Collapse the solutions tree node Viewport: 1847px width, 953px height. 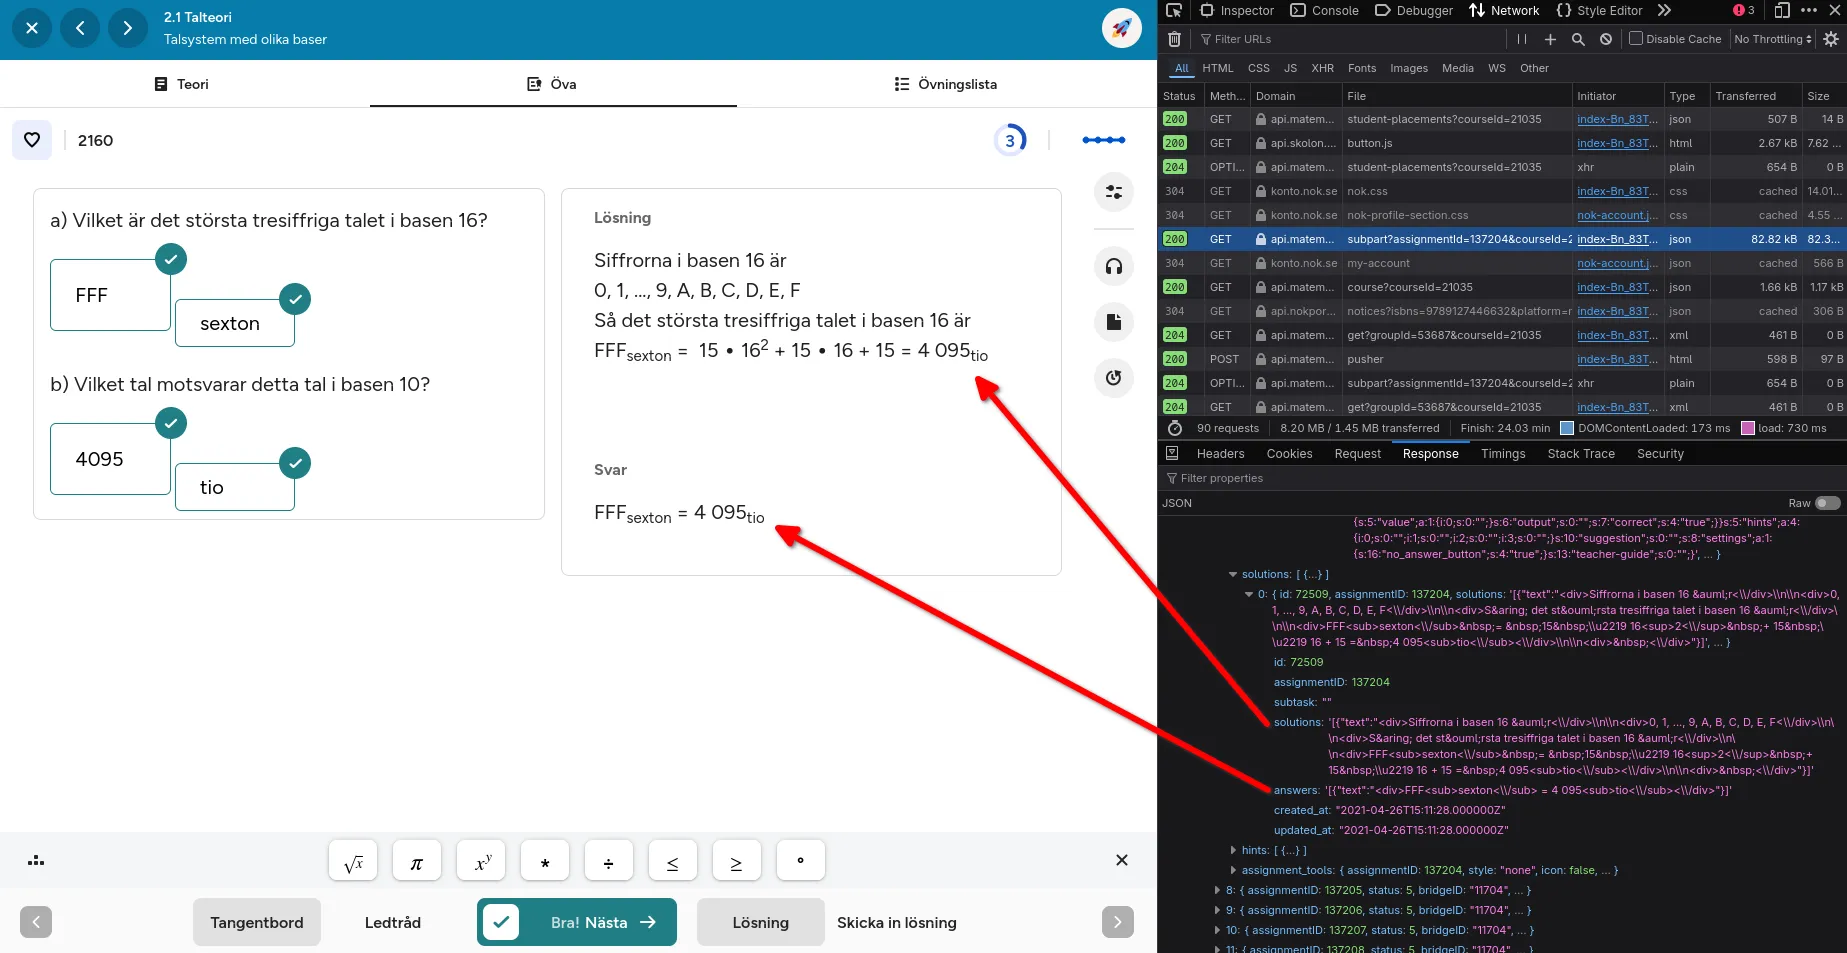click(1233, 574)
